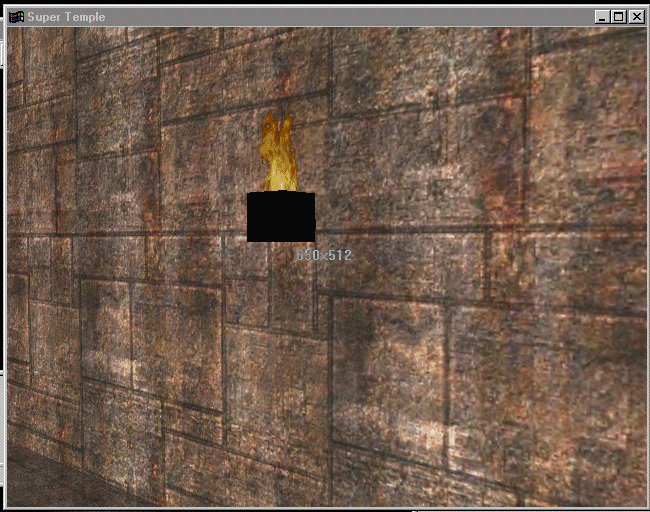This screenshot has height=512, width=650.
Task: Click the base of the flame
Action: (x=280, y=187)
